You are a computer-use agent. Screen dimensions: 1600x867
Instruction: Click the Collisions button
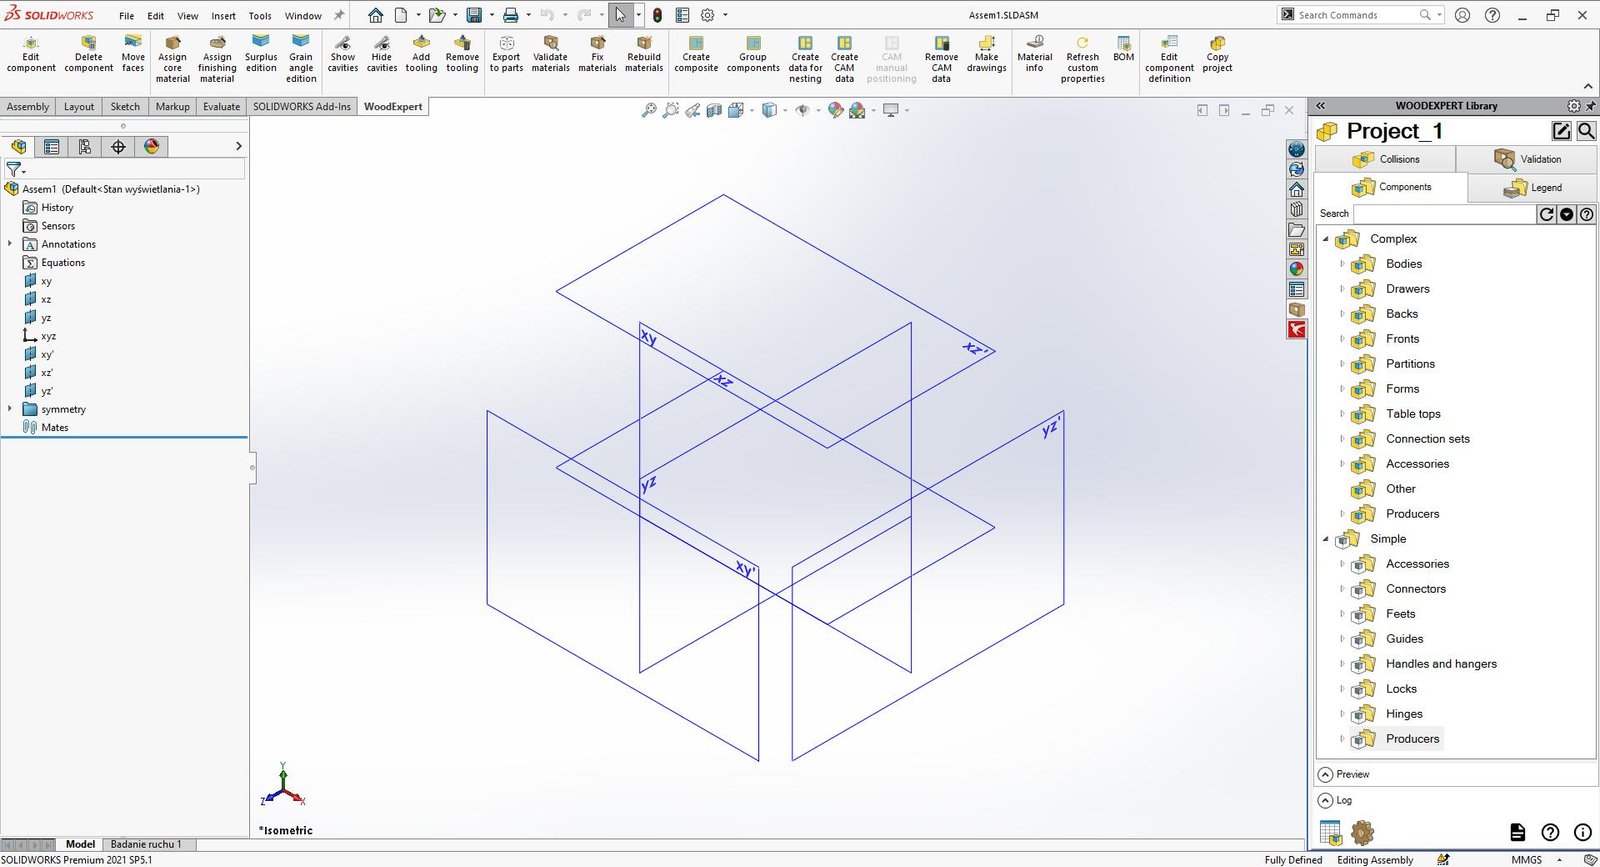1385,159
